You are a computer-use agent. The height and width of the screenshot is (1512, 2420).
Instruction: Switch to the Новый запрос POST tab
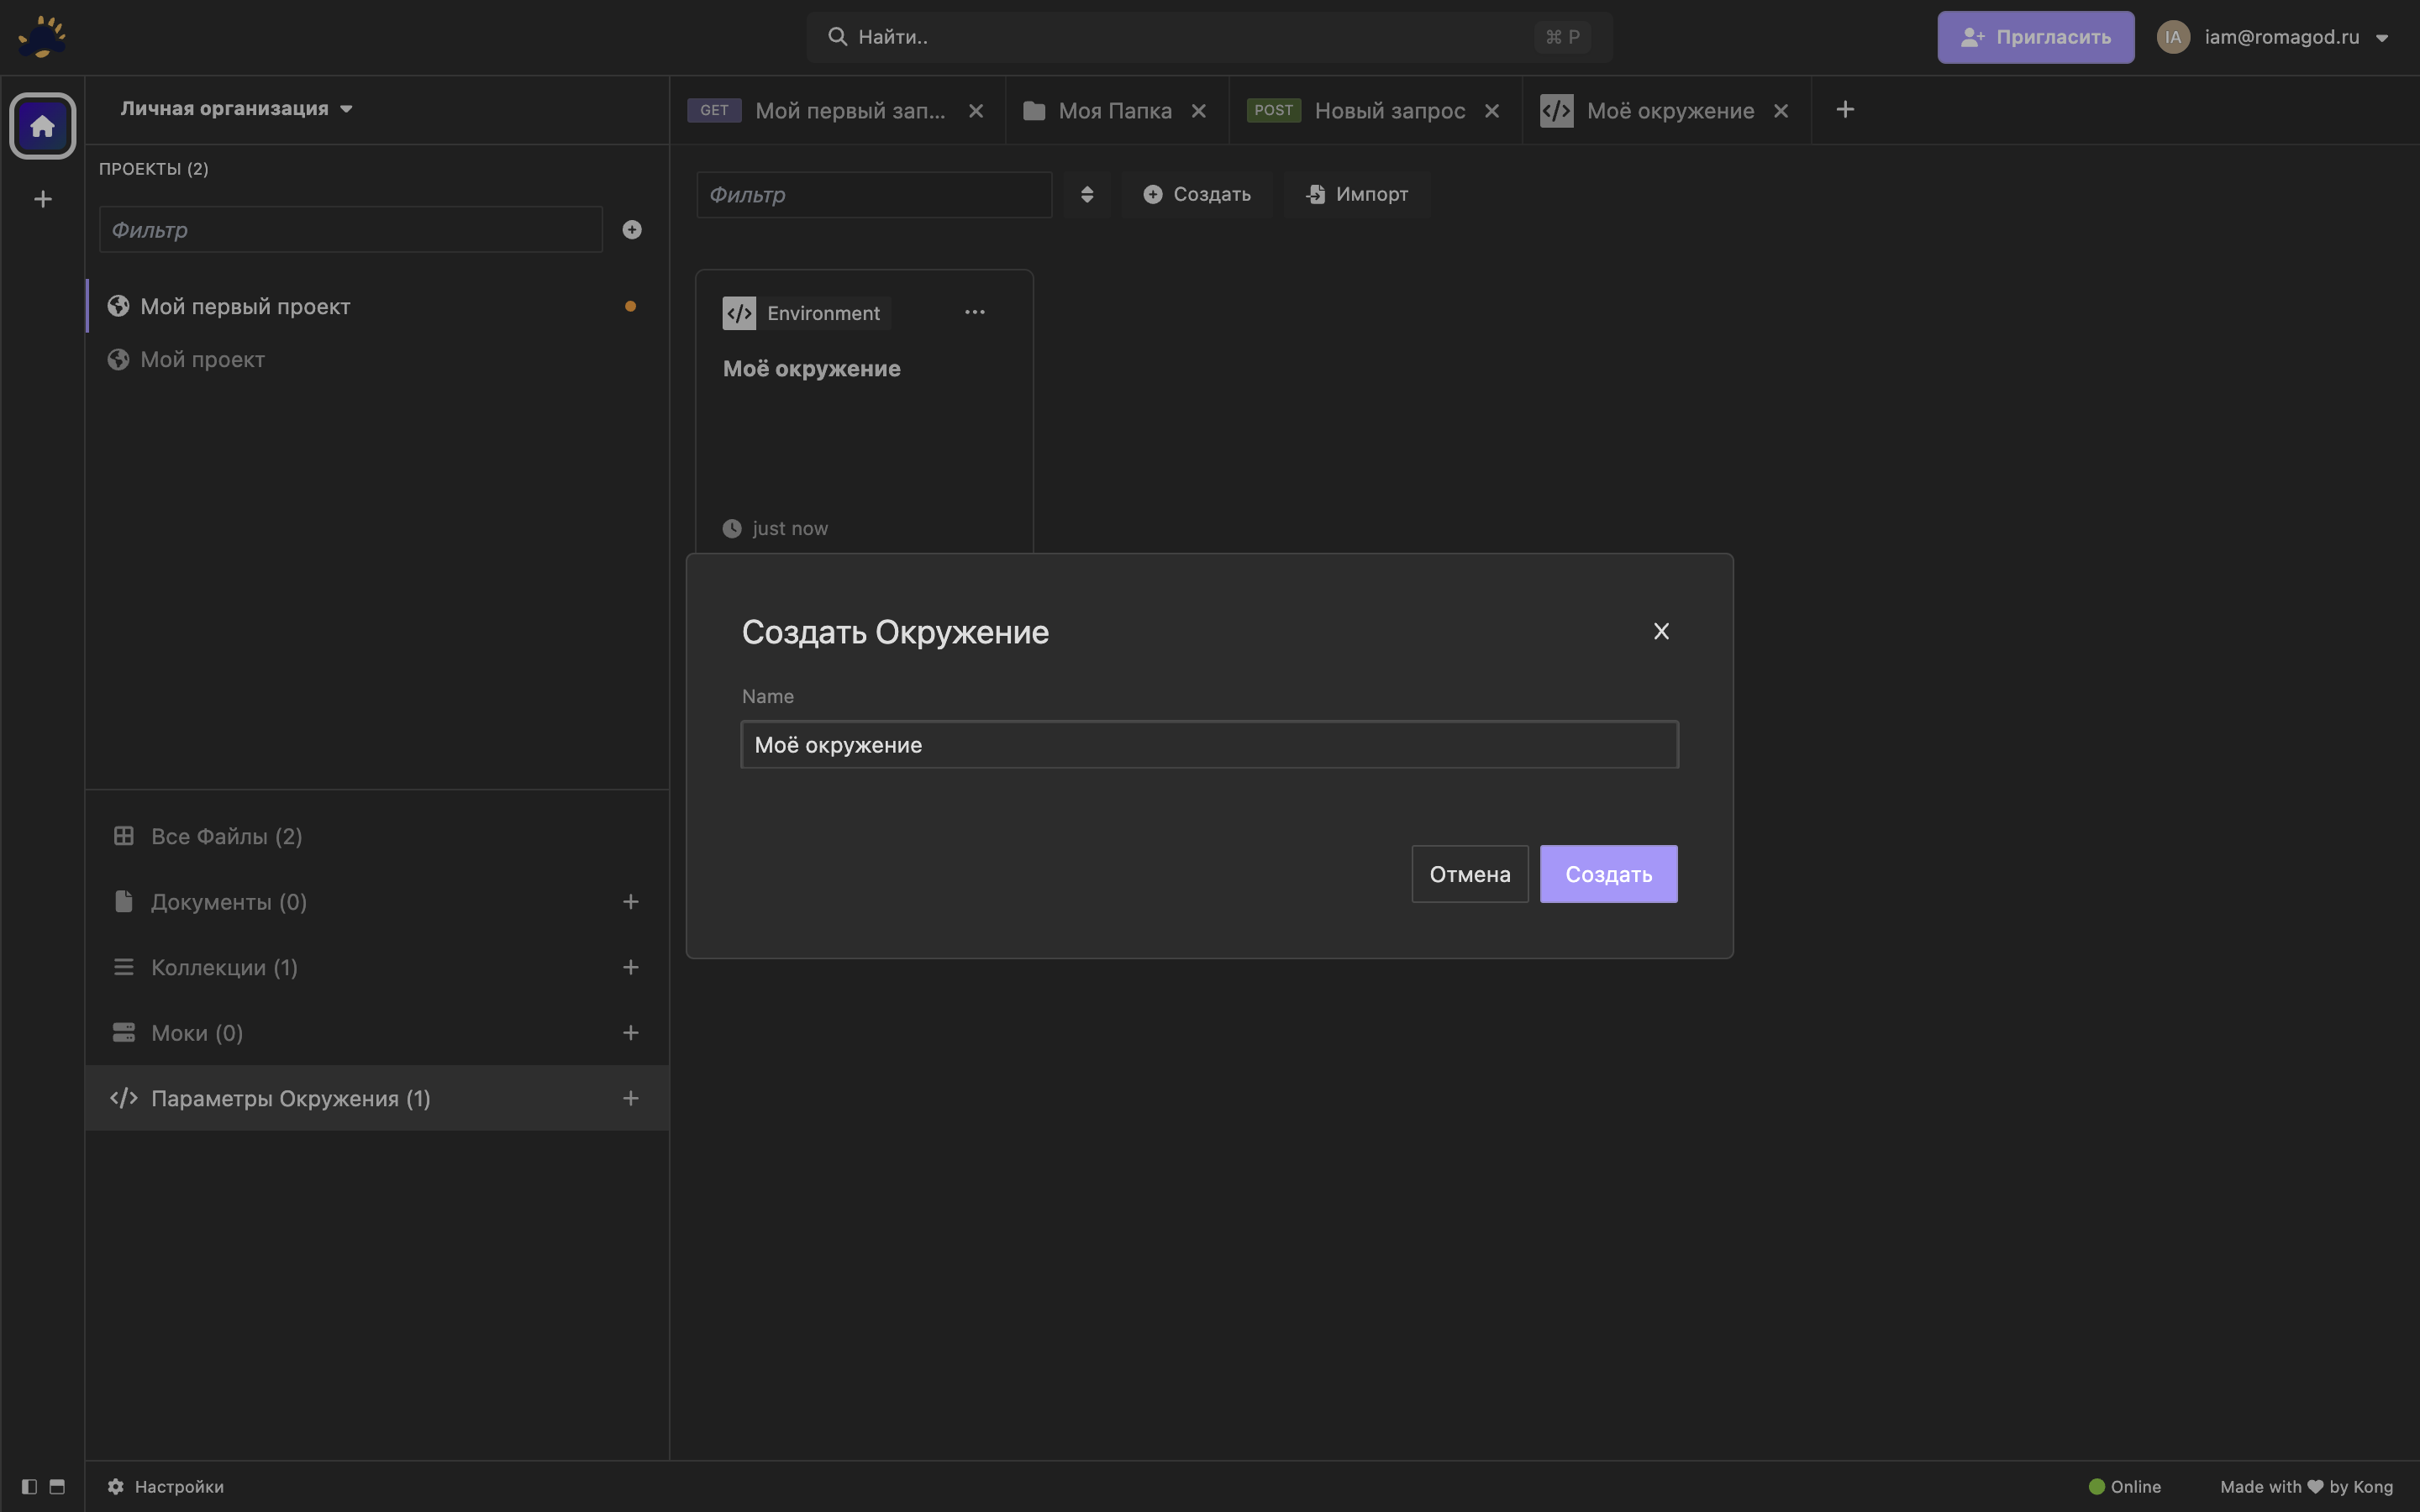[x=1390, y=110]
